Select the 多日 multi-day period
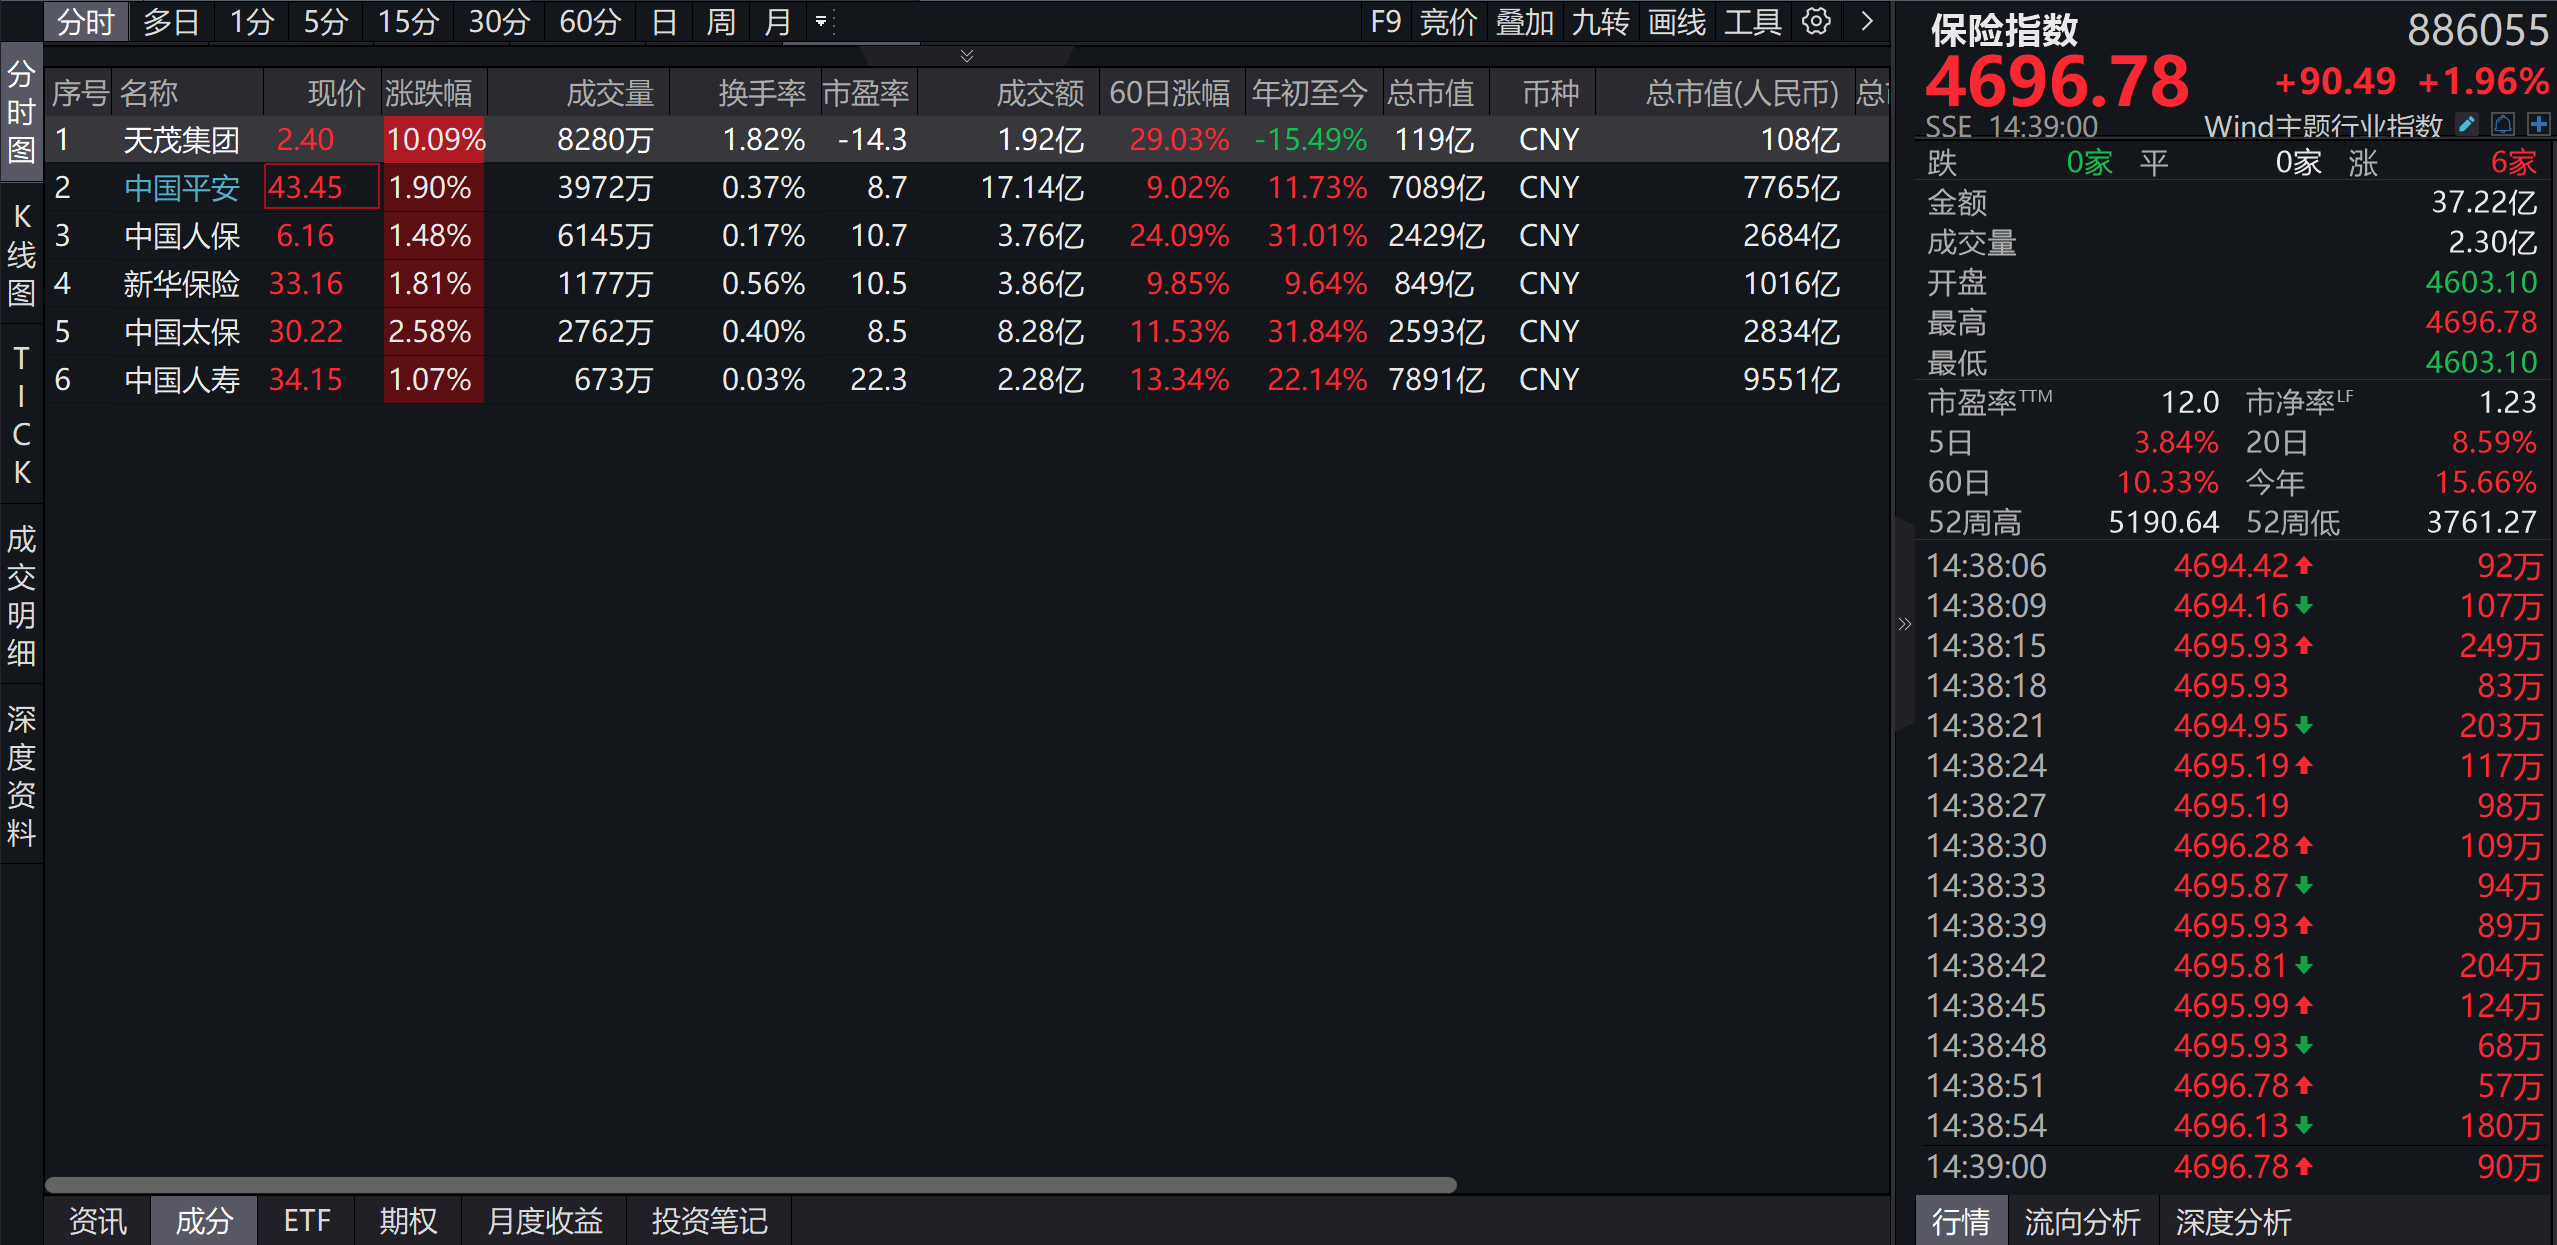 [x=171, y=21]
